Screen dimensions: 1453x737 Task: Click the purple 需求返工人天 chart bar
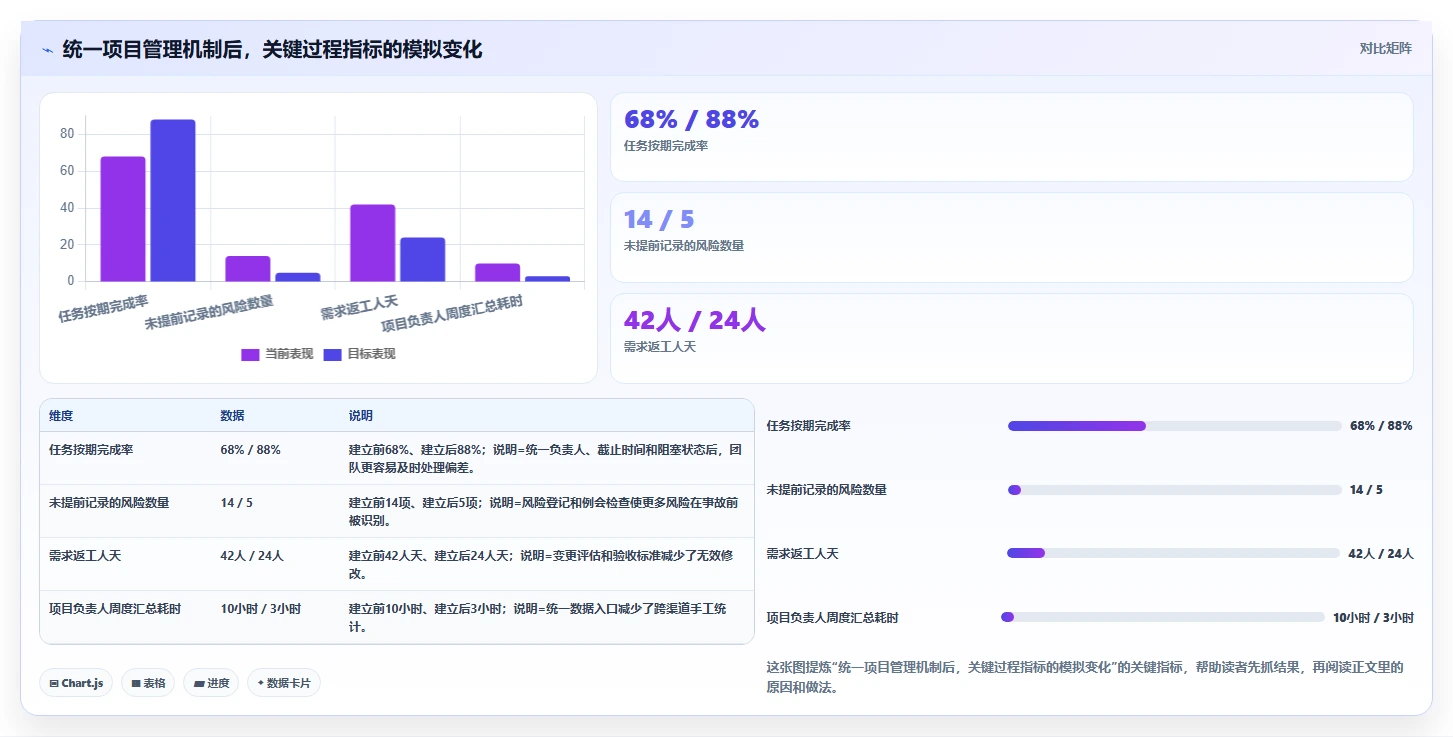372,243
